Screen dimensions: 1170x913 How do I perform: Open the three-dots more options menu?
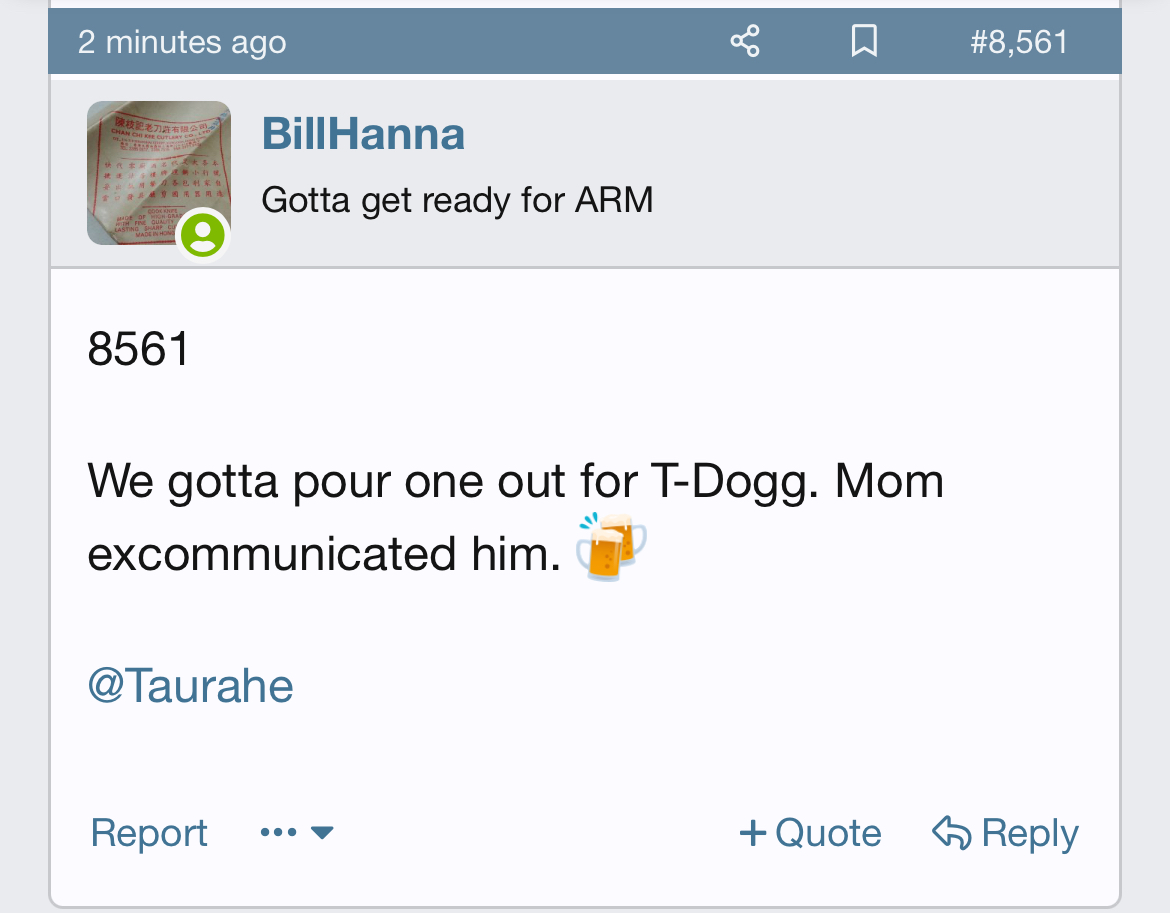[x=278, y=832]
